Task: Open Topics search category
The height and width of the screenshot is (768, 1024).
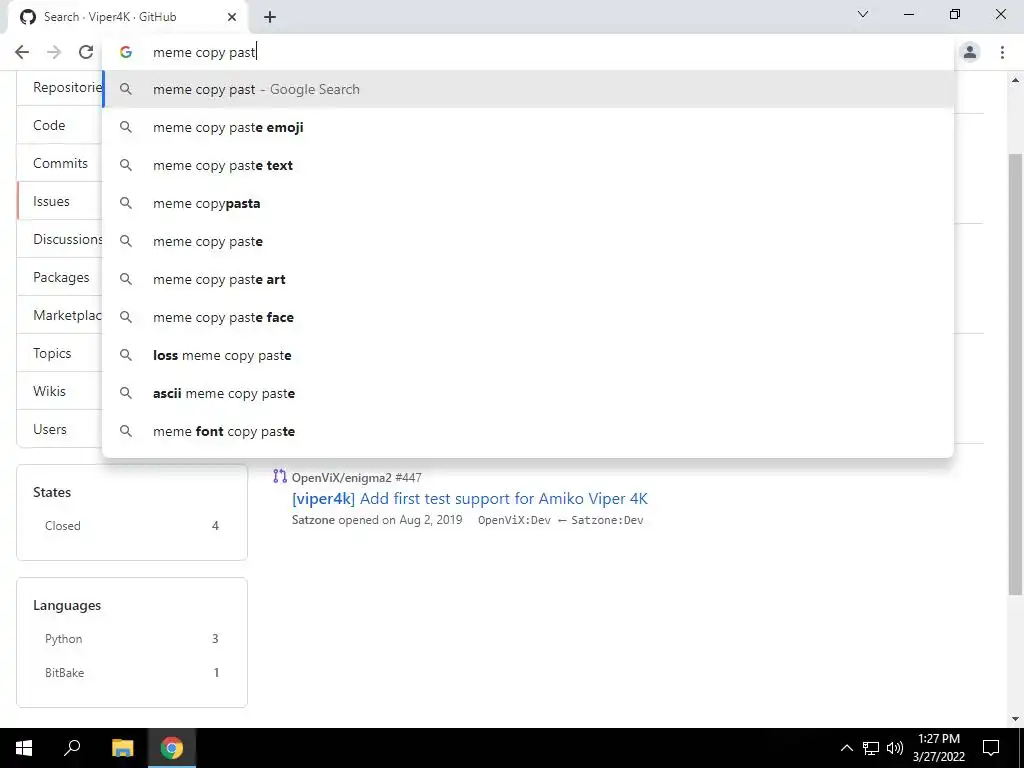Action: (59, 353)
